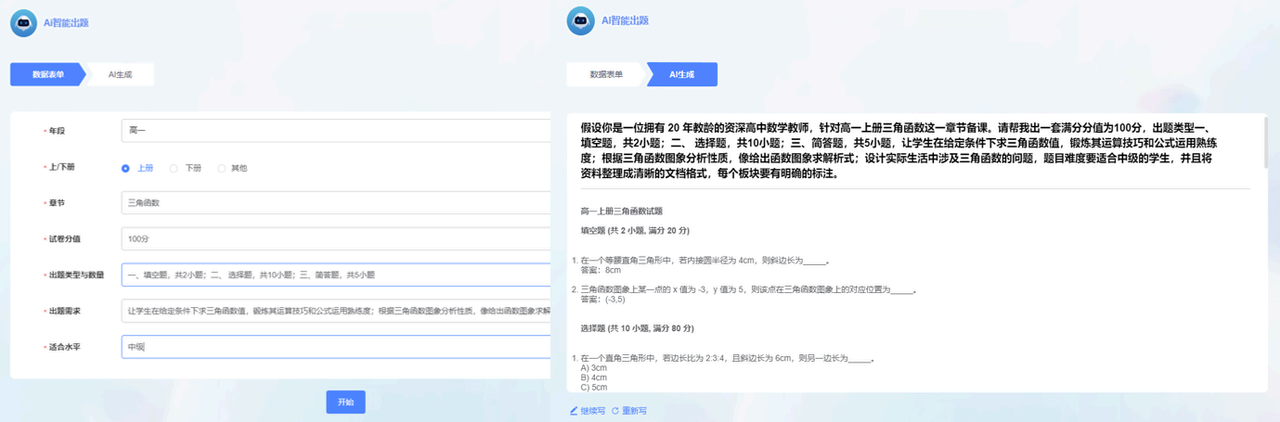The image size is (1280, 422).
Task: Click the robot logo icon in right screen header
Action: pyautogui.click(x=581, y=20)
